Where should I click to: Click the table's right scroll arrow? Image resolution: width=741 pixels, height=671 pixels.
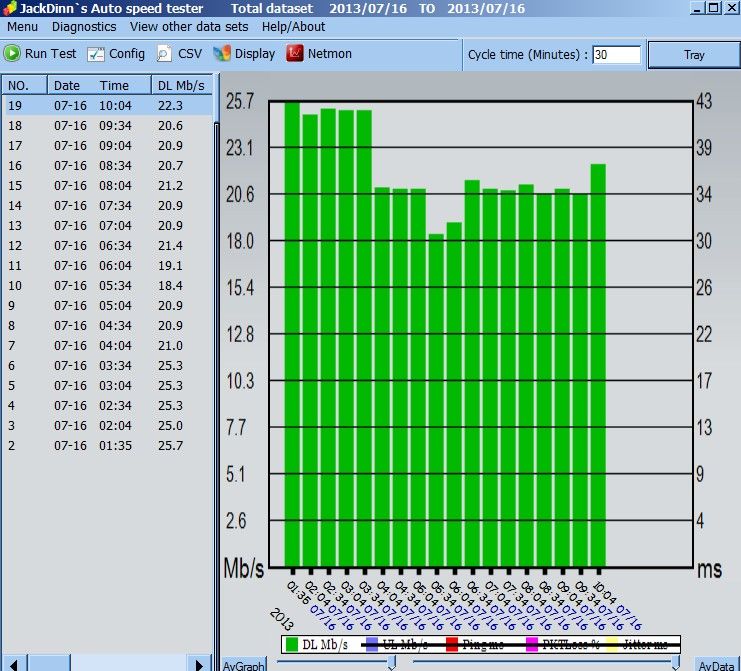199,664
